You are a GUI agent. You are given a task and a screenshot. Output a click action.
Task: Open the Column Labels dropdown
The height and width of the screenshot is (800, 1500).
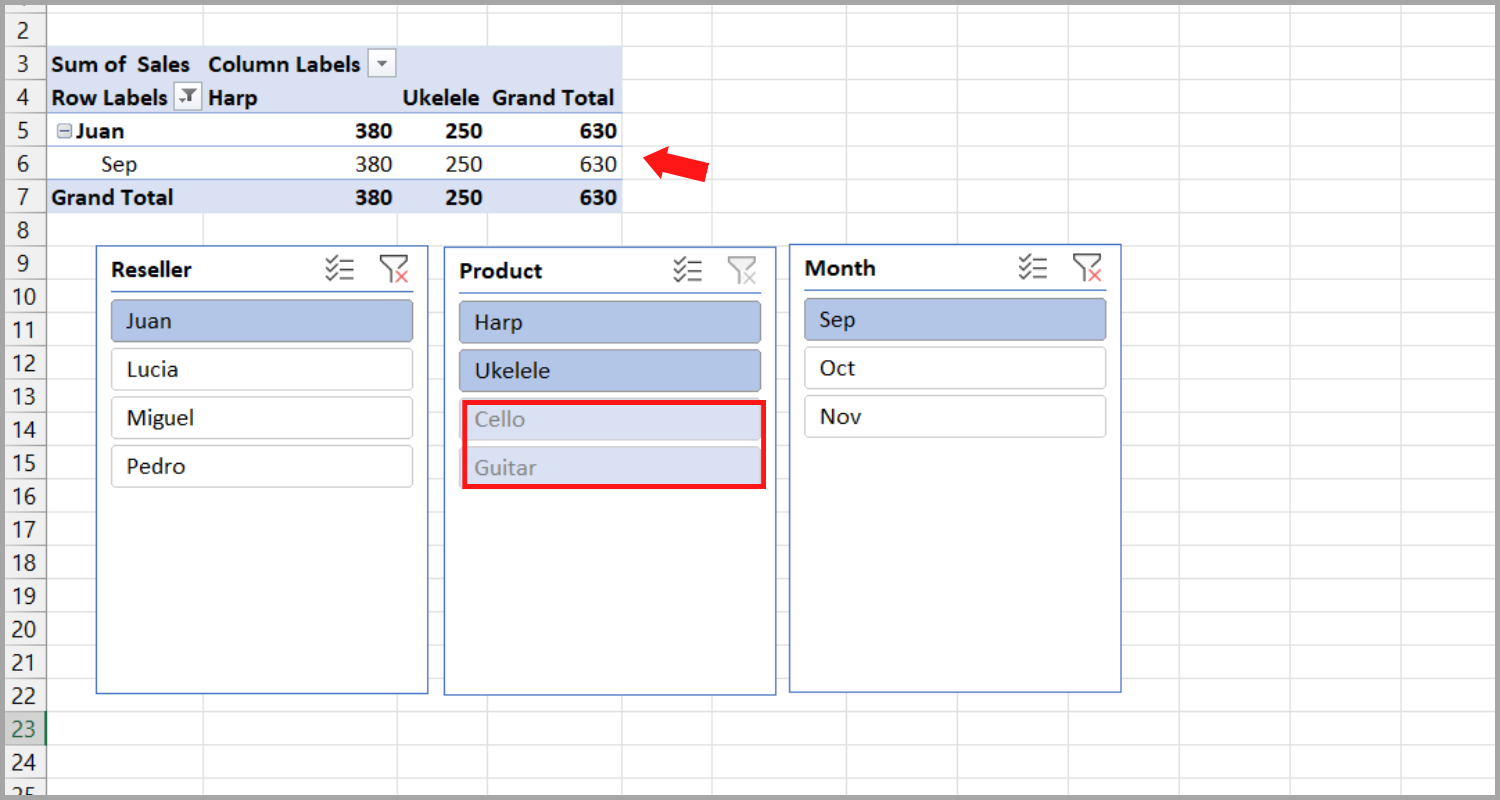(x=381, y=63)
